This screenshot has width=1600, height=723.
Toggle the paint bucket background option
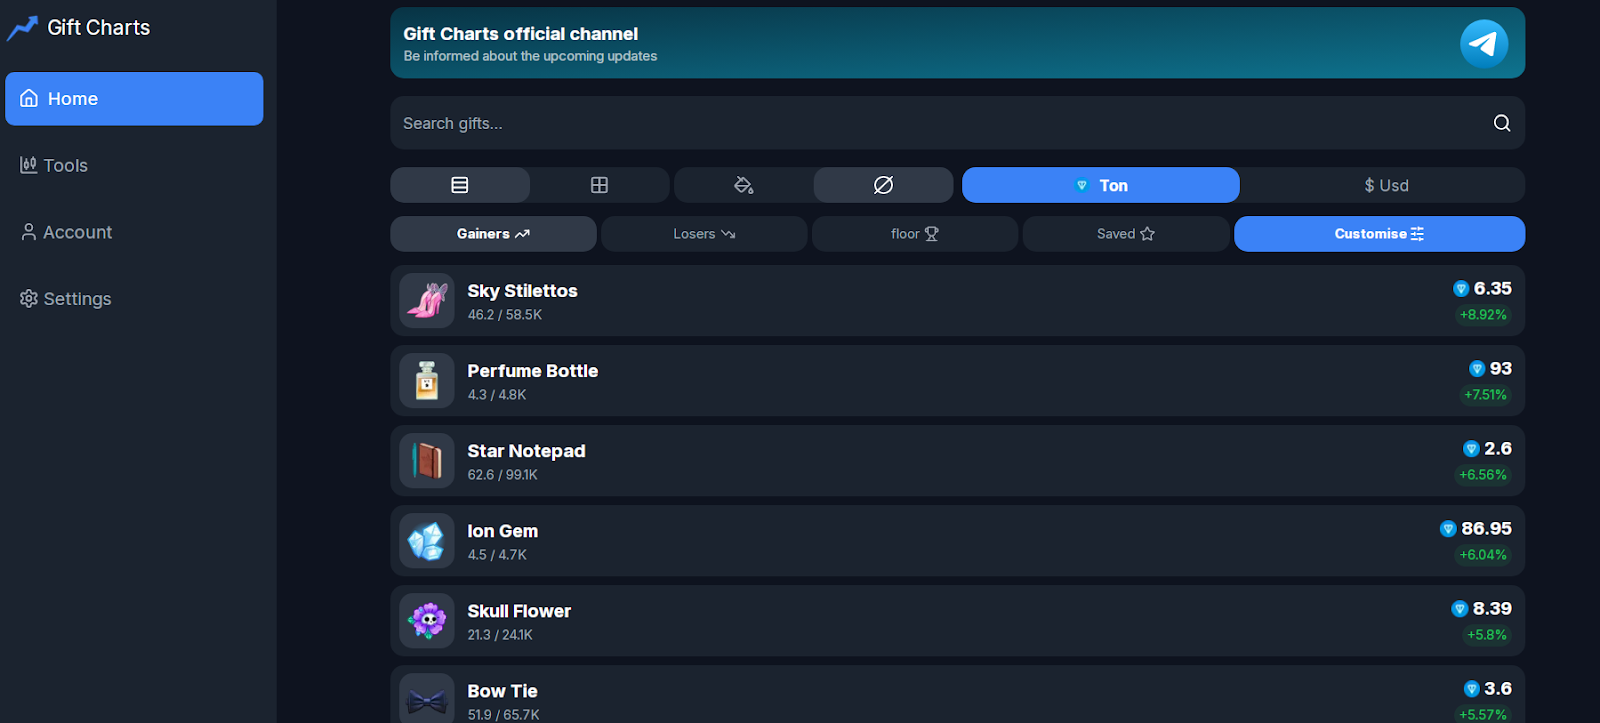[744, 185]
